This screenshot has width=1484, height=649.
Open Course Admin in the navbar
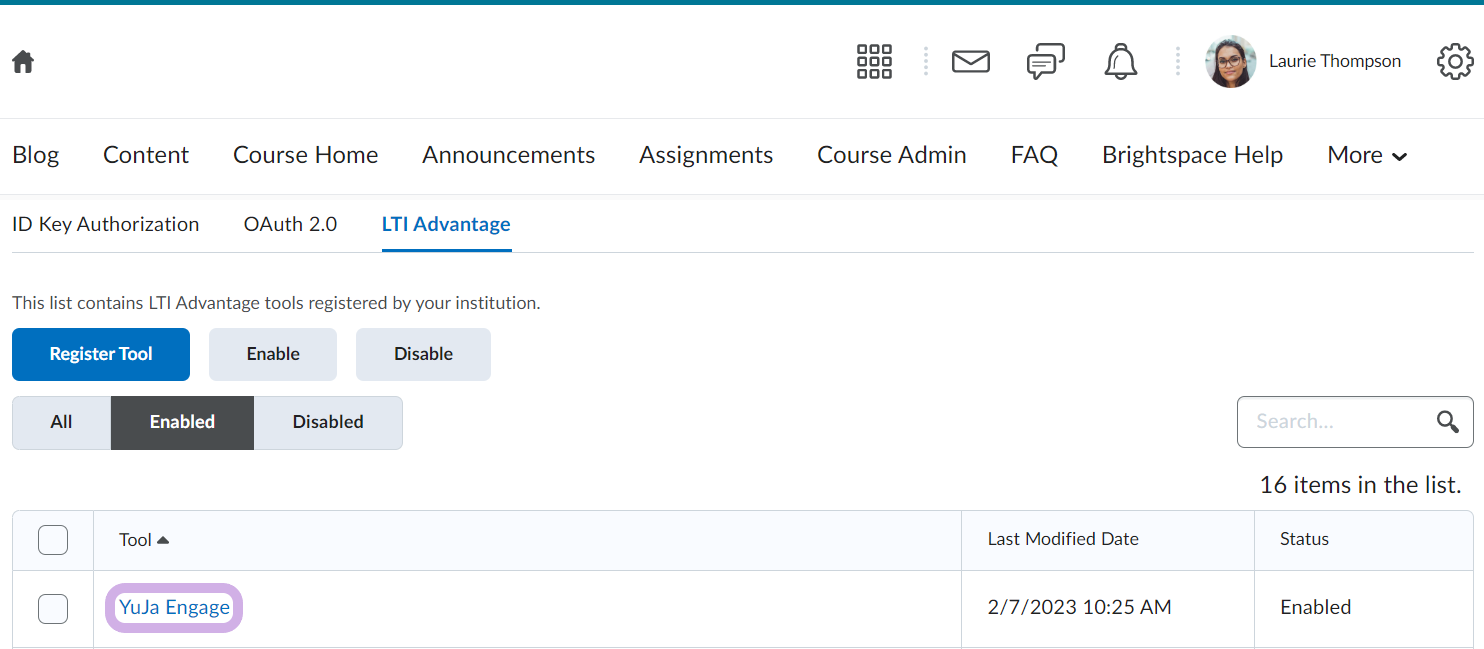click(892, 155)
